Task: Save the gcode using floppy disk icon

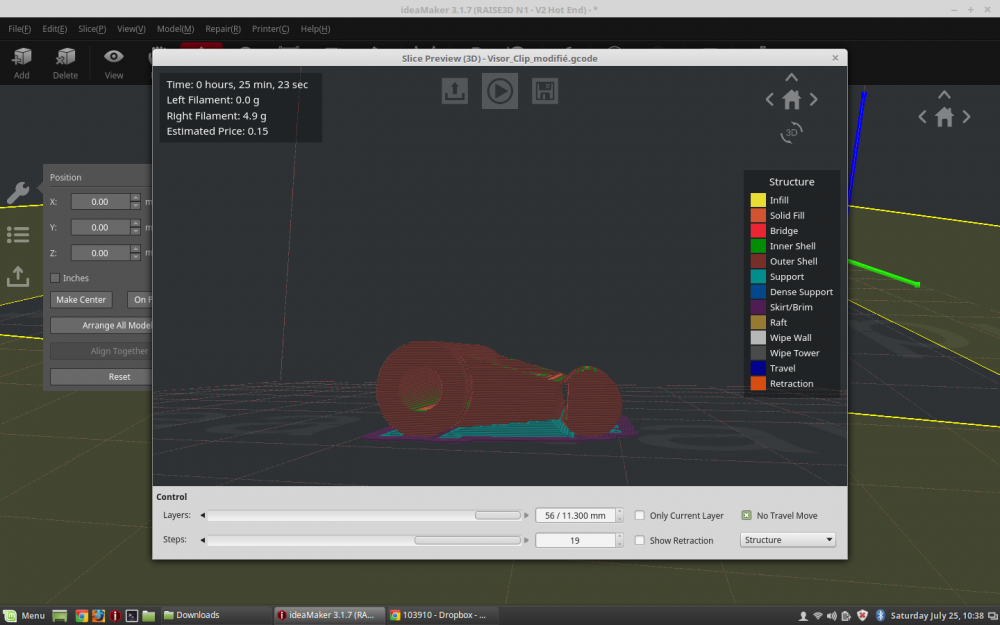Action: point(545,91)
